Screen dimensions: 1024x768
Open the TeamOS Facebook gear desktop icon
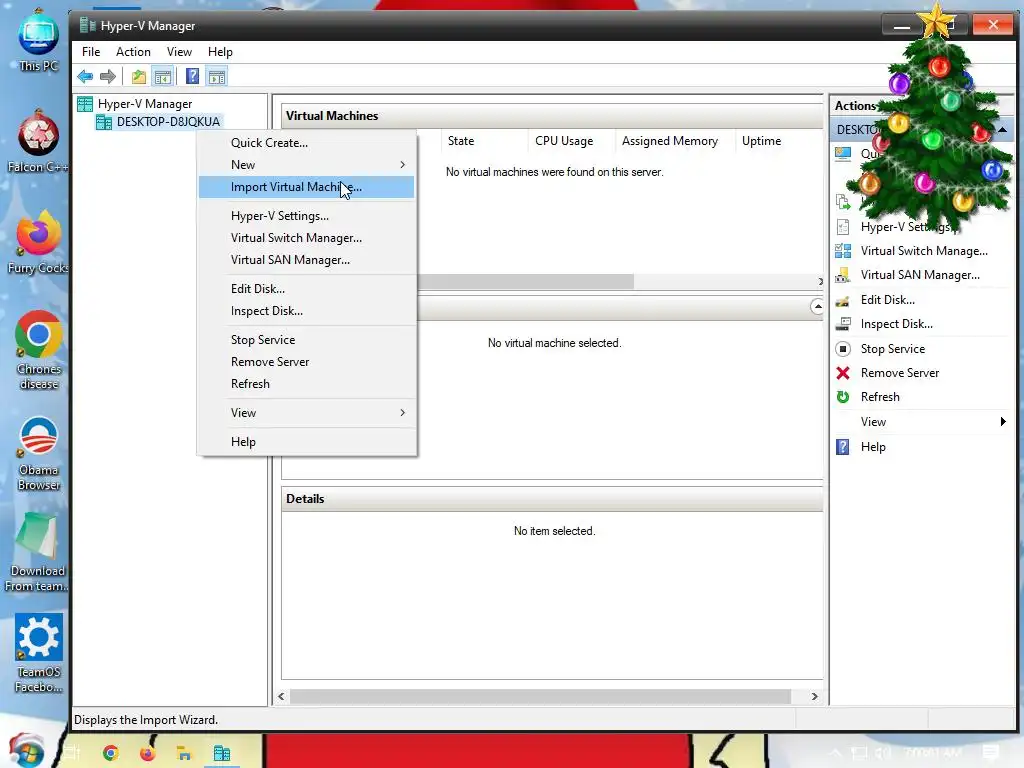tap(39, 653)
